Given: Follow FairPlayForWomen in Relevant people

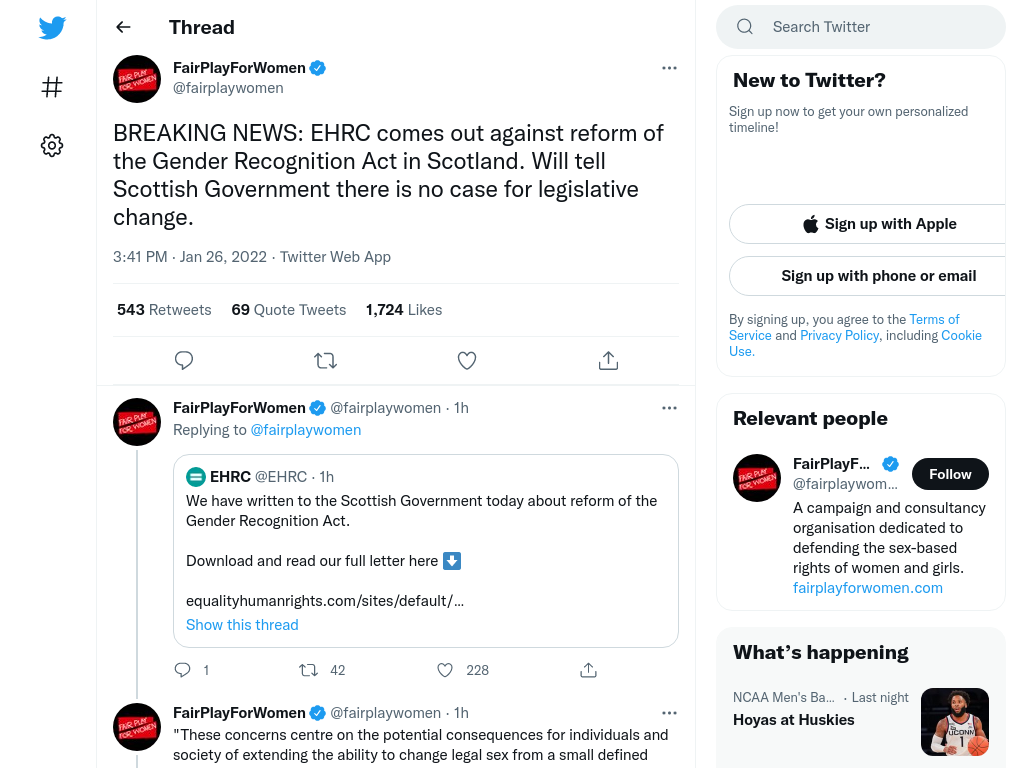Looking at the screenshot, I should click(x=950, y=474).
